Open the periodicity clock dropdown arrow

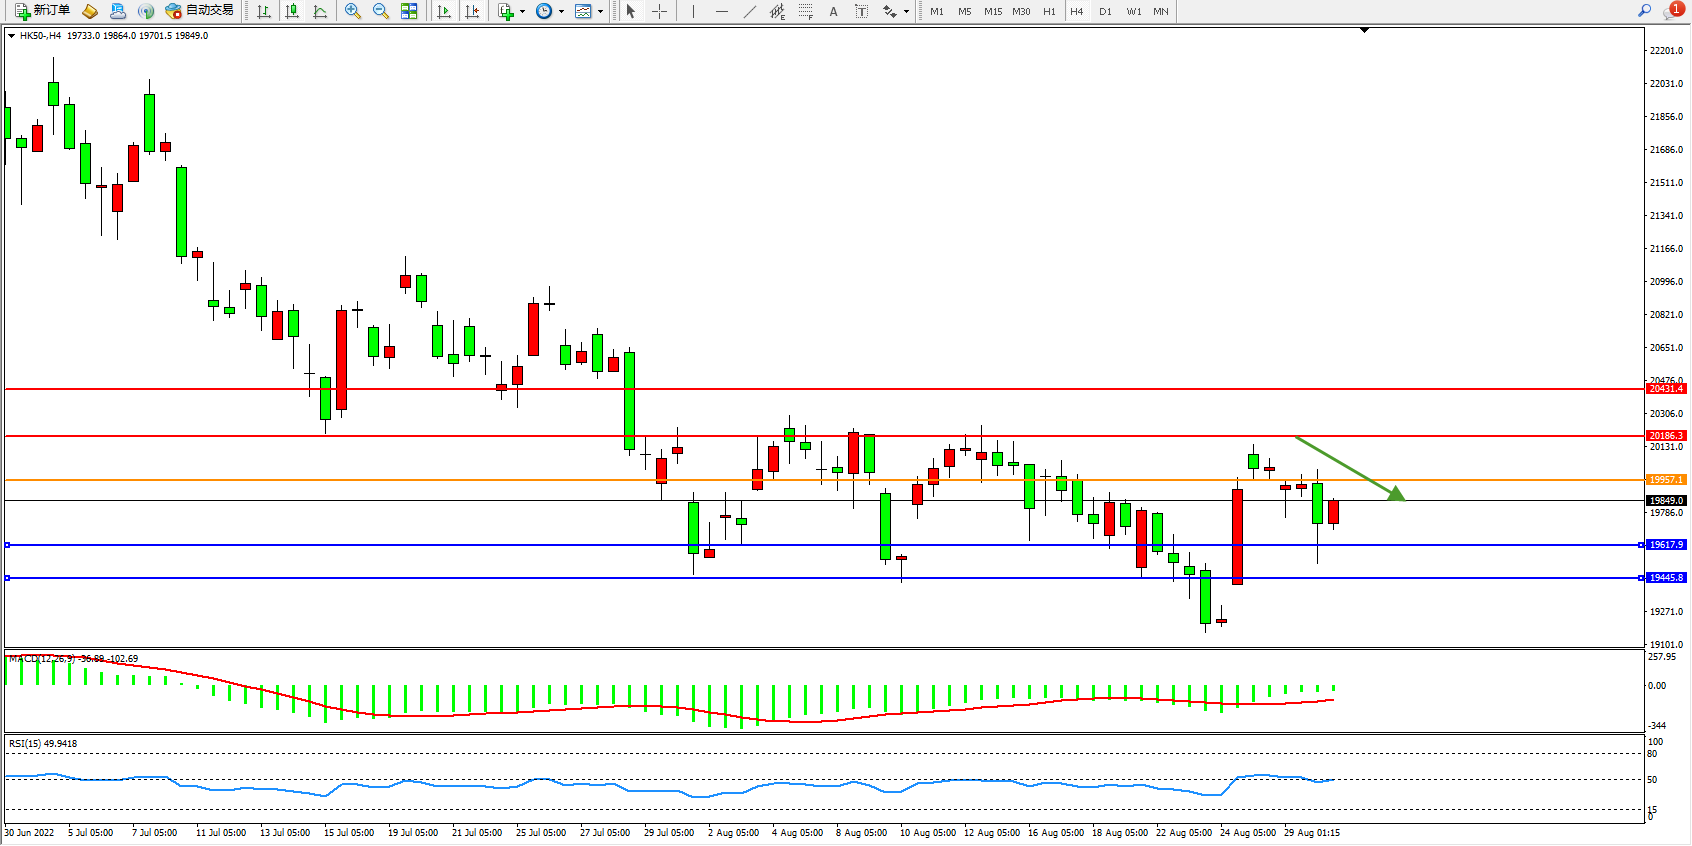click(561, 12)
